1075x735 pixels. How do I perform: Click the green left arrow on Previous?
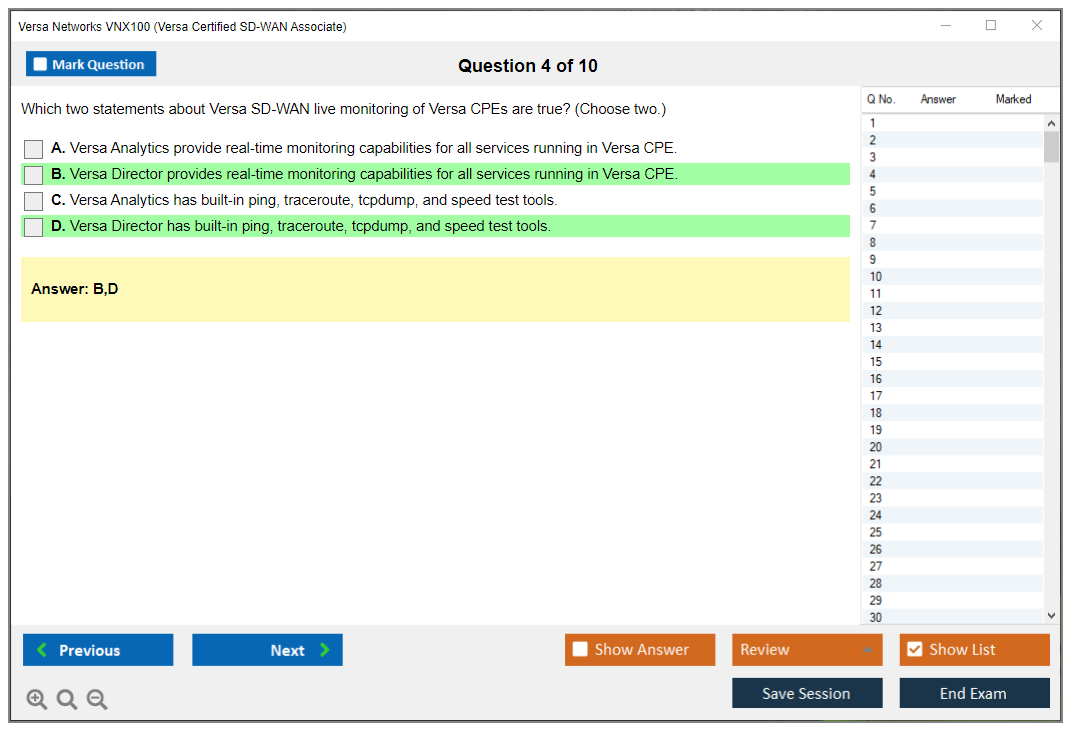click(42, 650)
